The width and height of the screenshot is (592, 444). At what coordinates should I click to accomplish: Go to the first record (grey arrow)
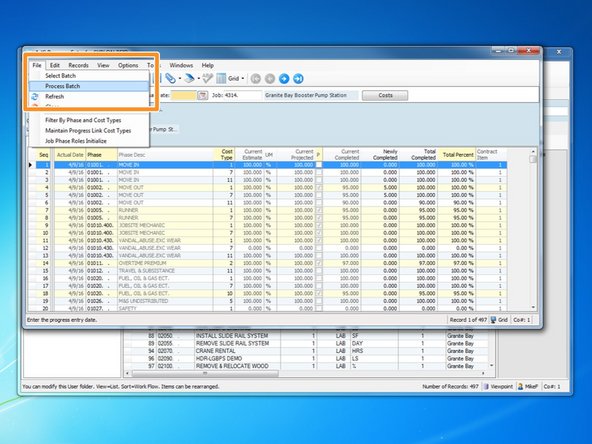pos(256,79)
